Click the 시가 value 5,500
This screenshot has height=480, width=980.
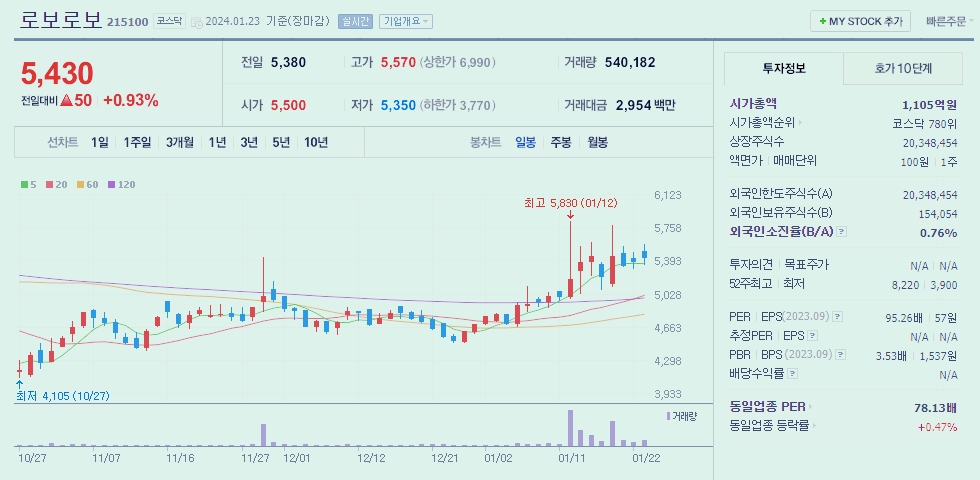tap(288, 105)
